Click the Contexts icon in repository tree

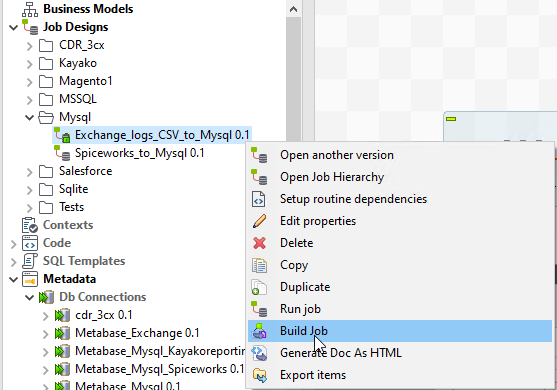[x=30, y=225]
